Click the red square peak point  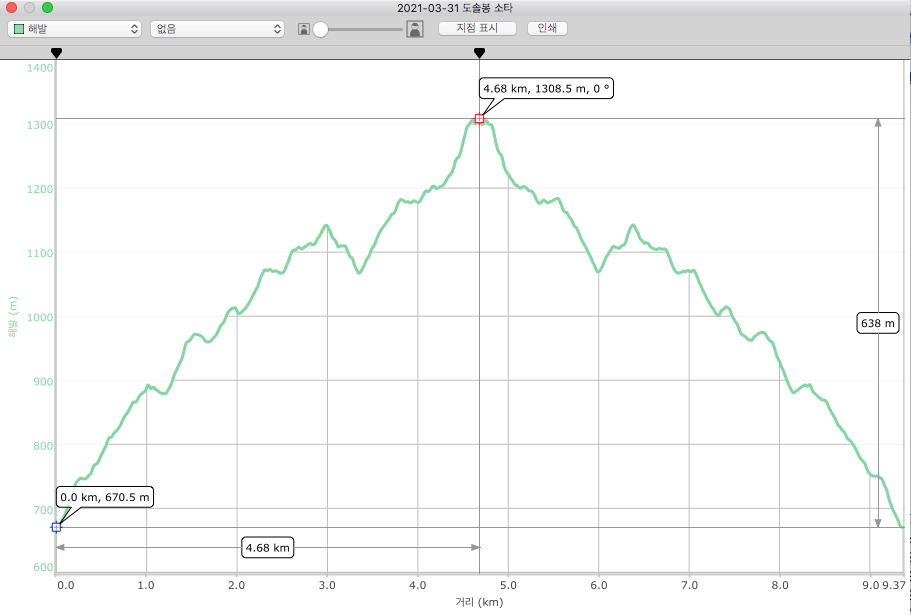pyautogui.click(x=479, y=118)
